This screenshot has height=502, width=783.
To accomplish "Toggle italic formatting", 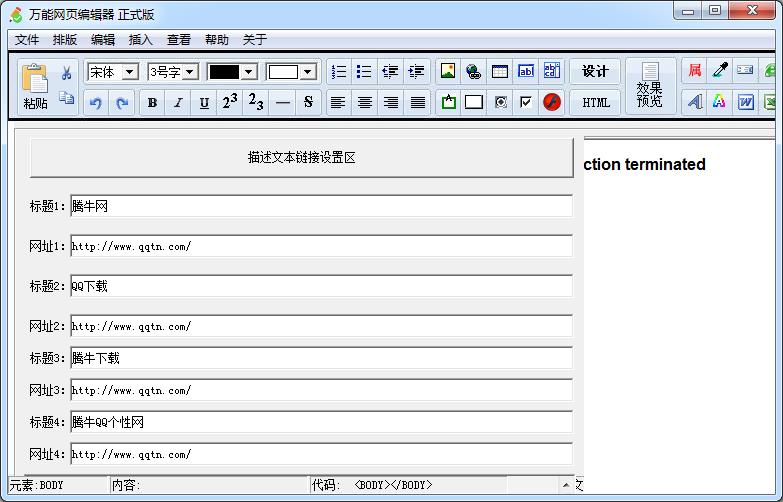I will click(178, 102).
